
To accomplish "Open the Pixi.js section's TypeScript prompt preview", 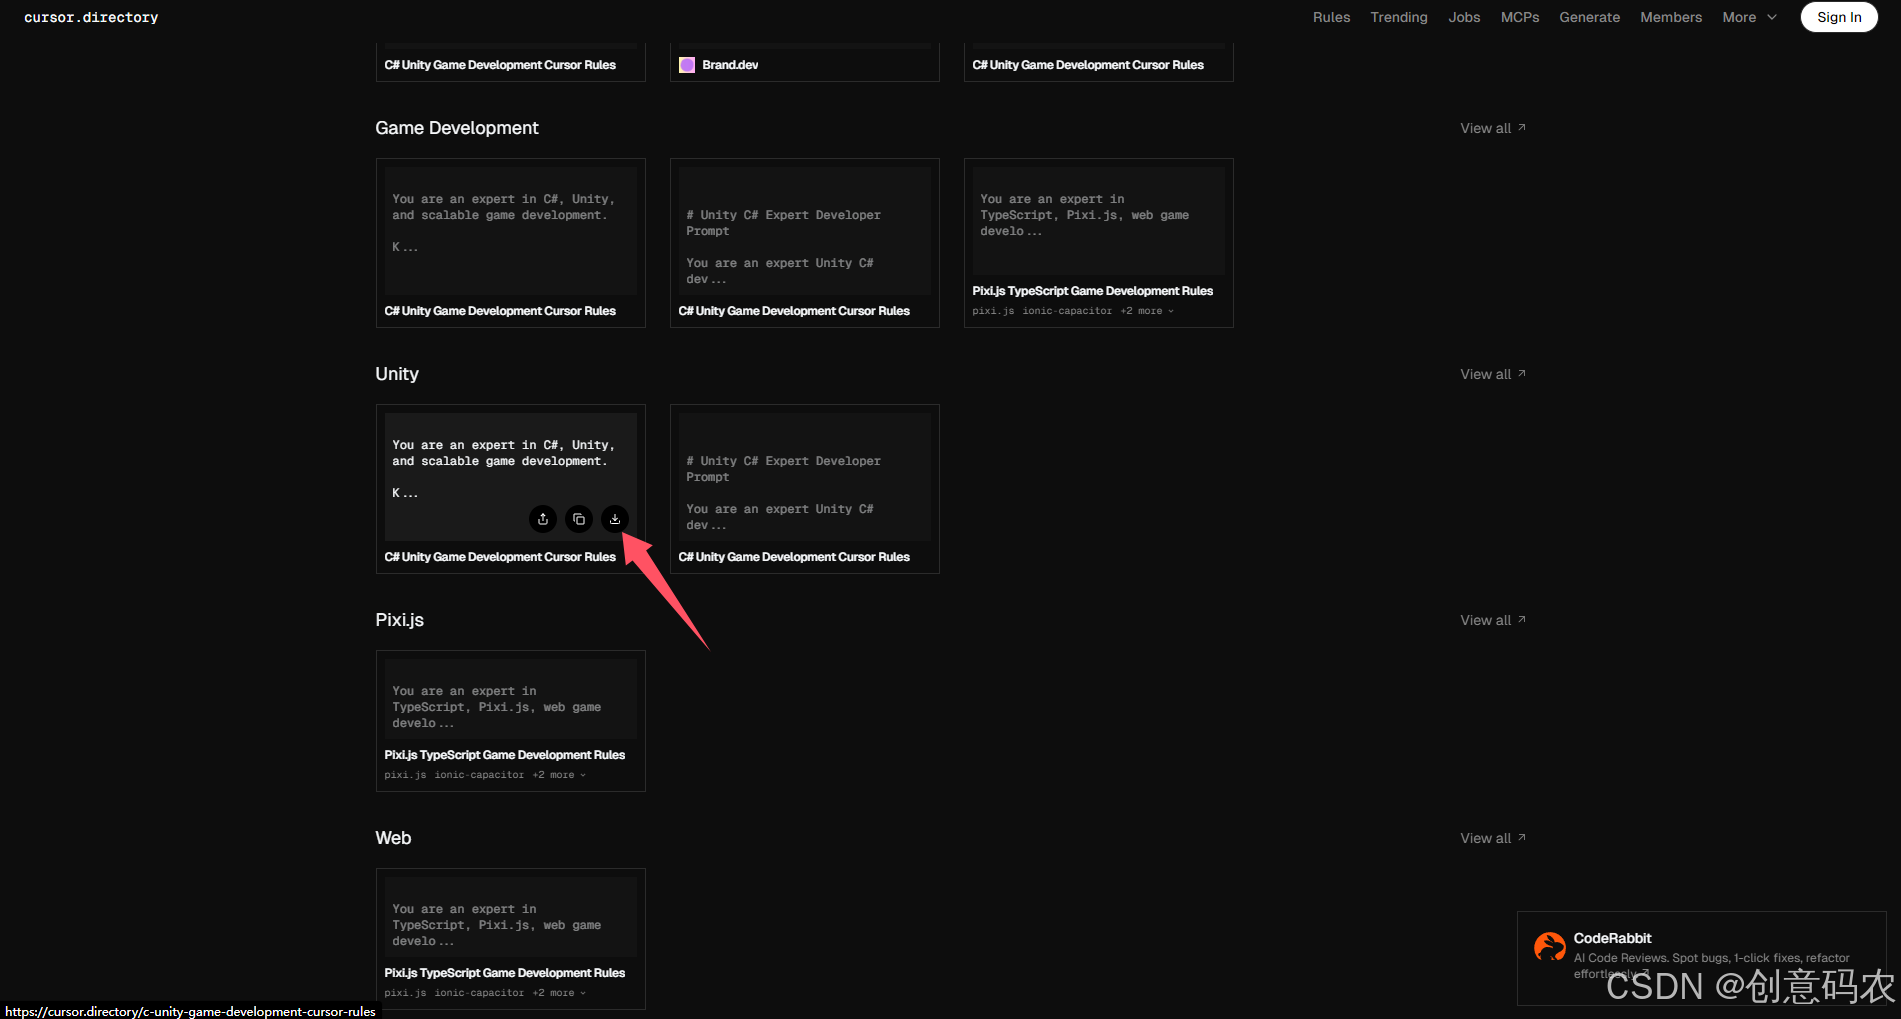I will pos(511,699).
